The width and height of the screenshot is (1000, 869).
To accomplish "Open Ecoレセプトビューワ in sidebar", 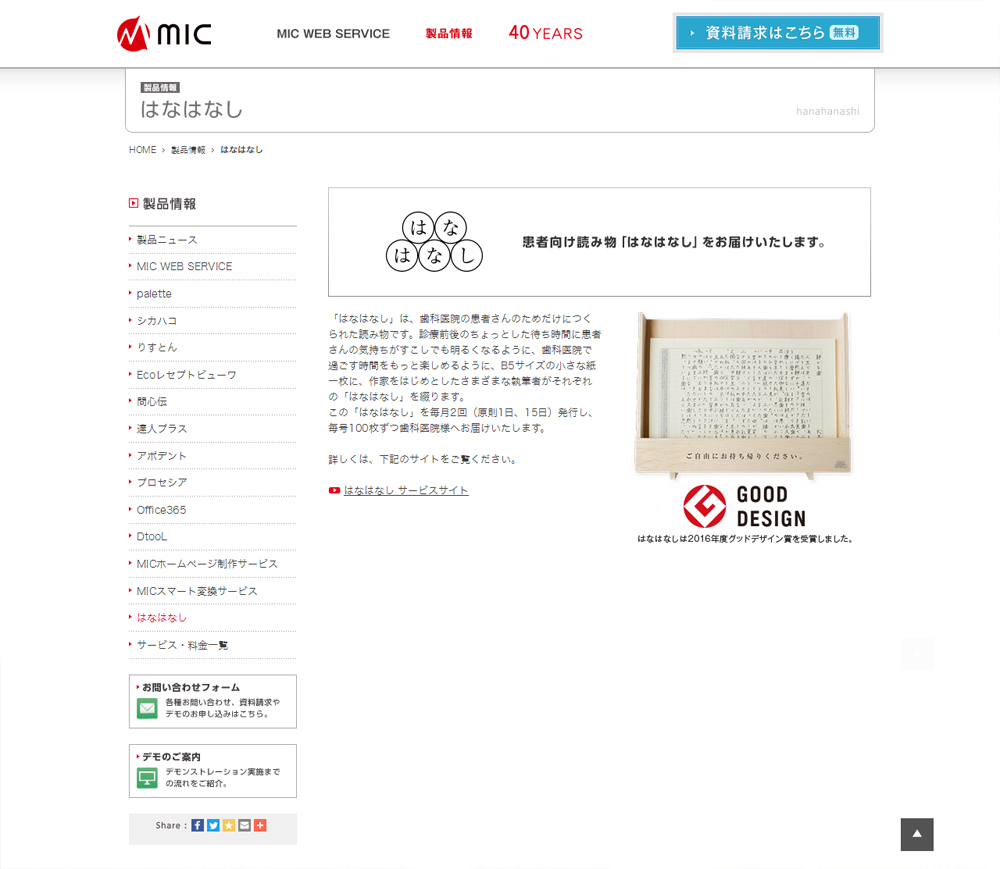I will click(x=186, y=375).
